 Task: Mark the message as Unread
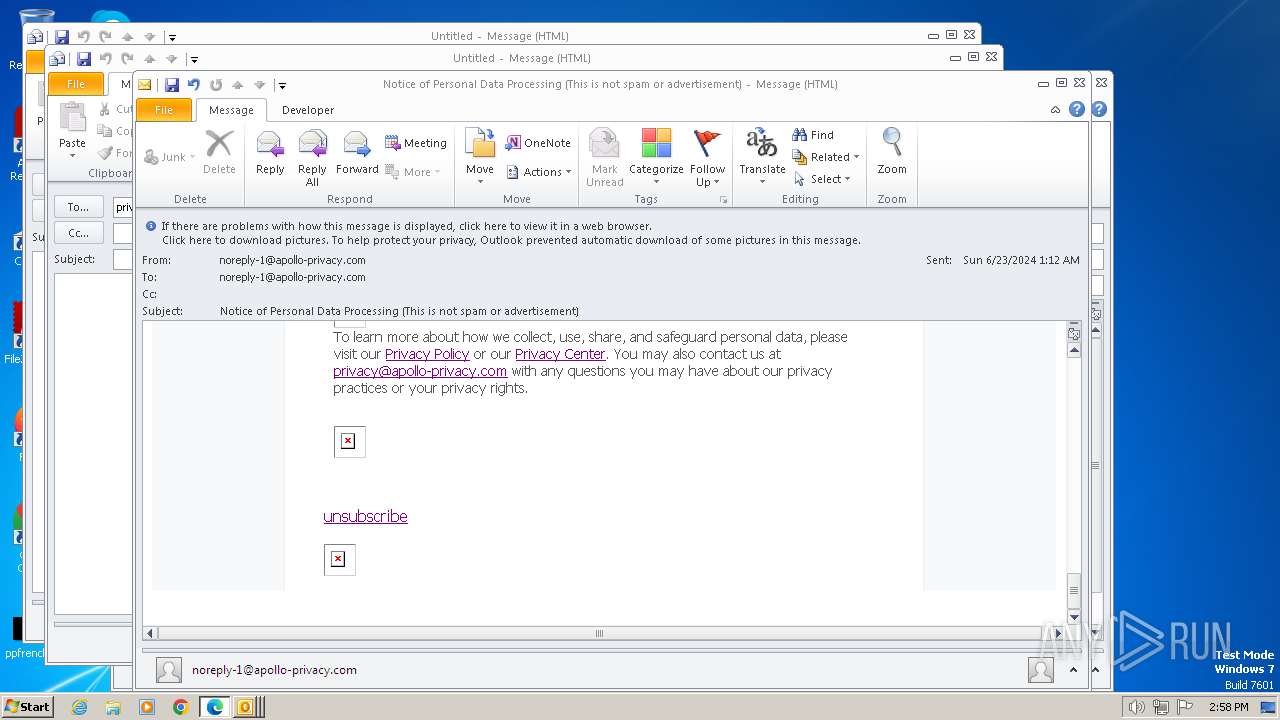[x=604, y=158]
